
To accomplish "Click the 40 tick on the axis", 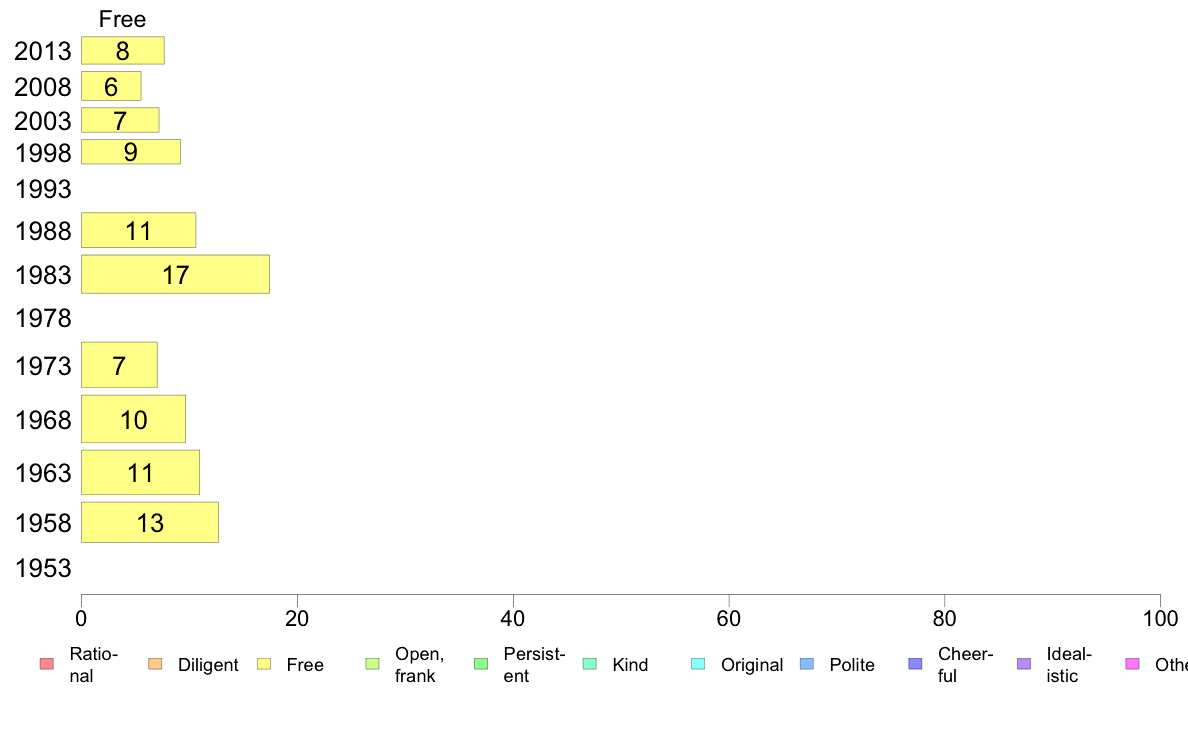I will pyautogui.click(x=513, y=619).
